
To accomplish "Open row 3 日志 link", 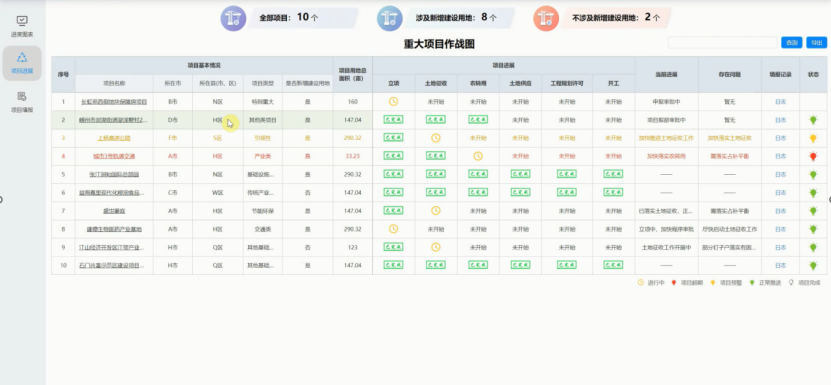I will tap(781, 138).
